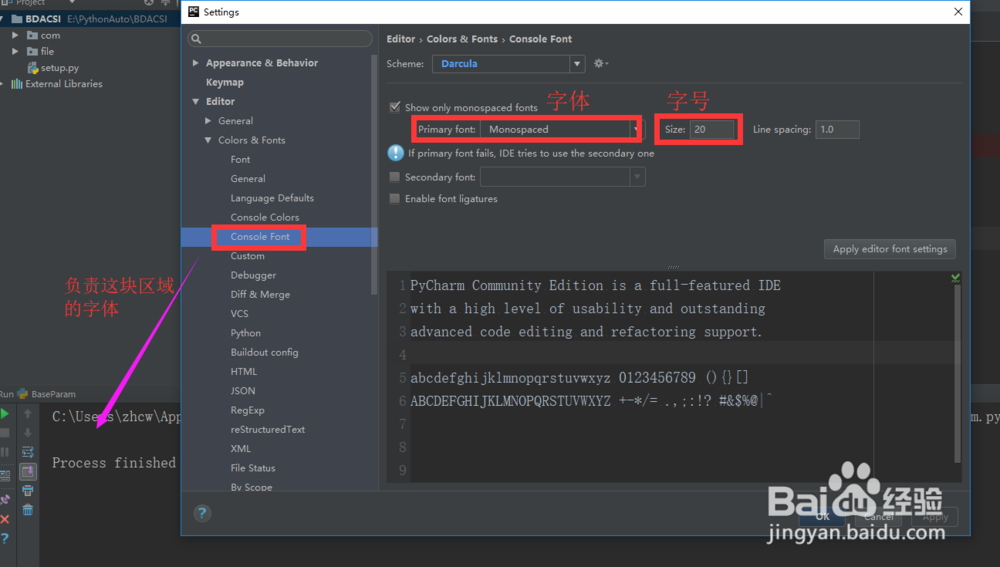Expand the com folder in Project tree
Screen dimensions: 1000x567
tap(15, 35)
